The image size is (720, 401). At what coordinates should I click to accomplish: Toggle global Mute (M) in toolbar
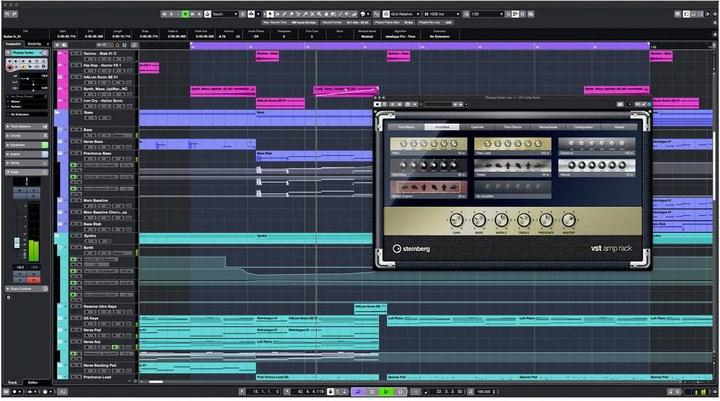[x=164, y=14]
